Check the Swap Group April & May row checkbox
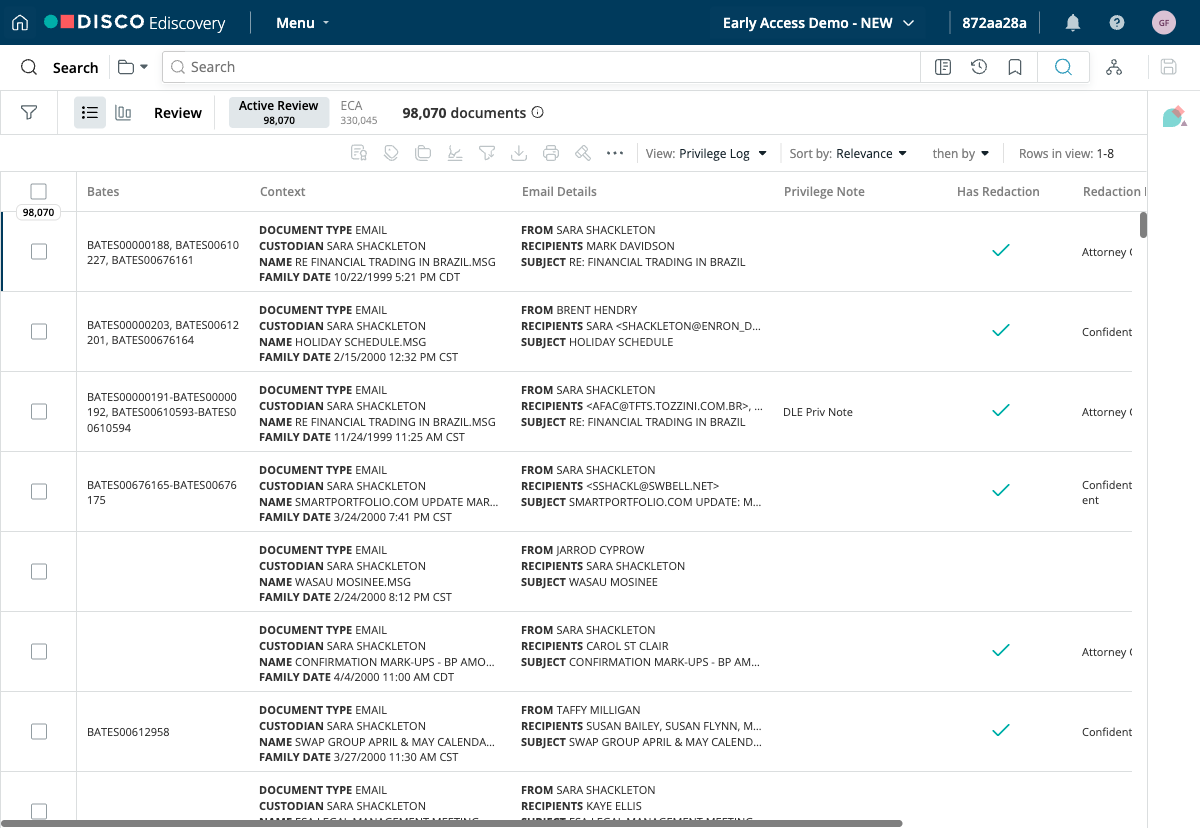 [x=38, y=732]
